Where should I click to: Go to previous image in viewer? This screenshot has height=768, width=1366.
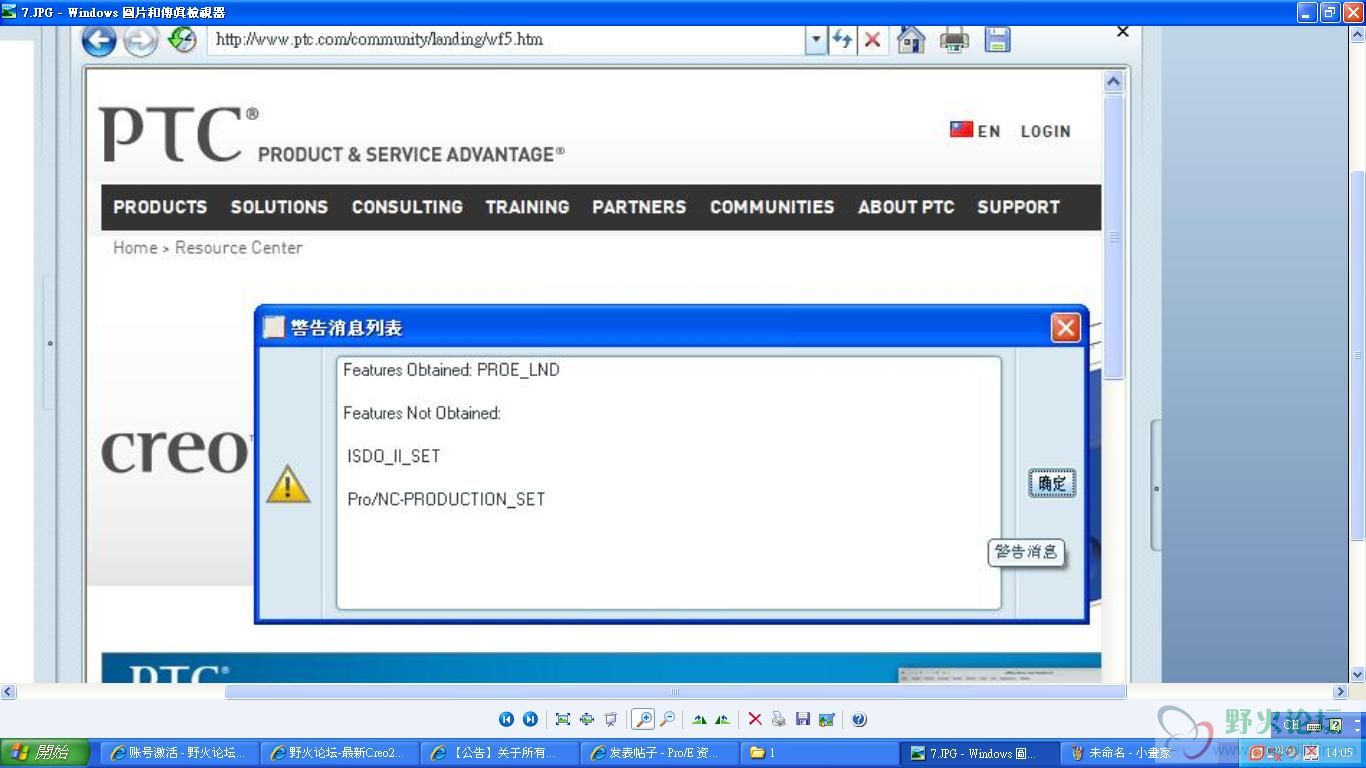pos(506,719)
